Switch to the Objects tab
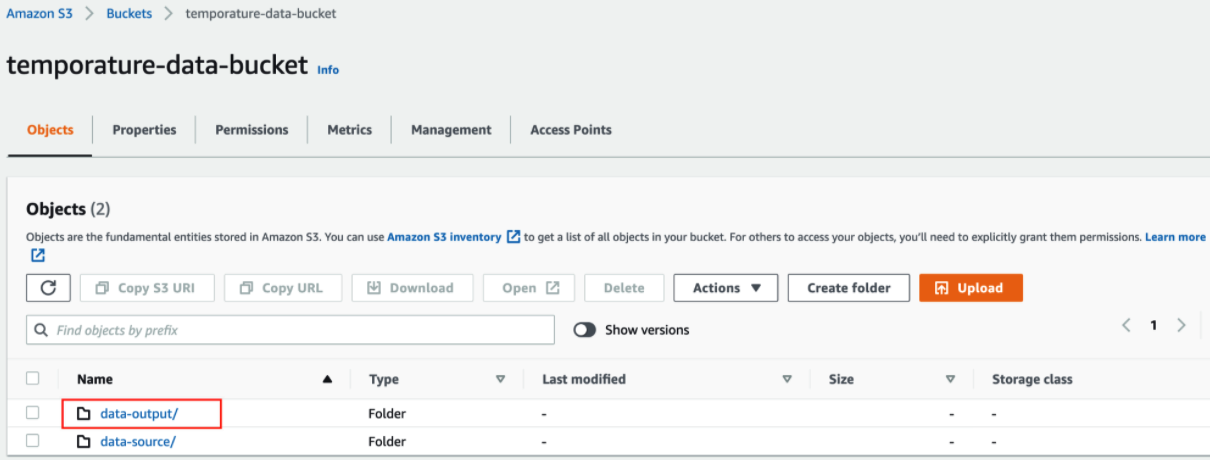Image resolution: width=1210 pixels, height=460 pixels. click(50, 130)
